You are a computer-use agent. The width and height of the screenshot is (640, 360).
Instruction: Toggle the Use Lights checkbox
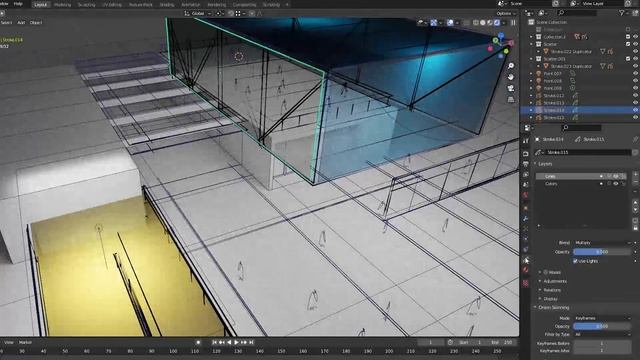click(x=576, y=261)
